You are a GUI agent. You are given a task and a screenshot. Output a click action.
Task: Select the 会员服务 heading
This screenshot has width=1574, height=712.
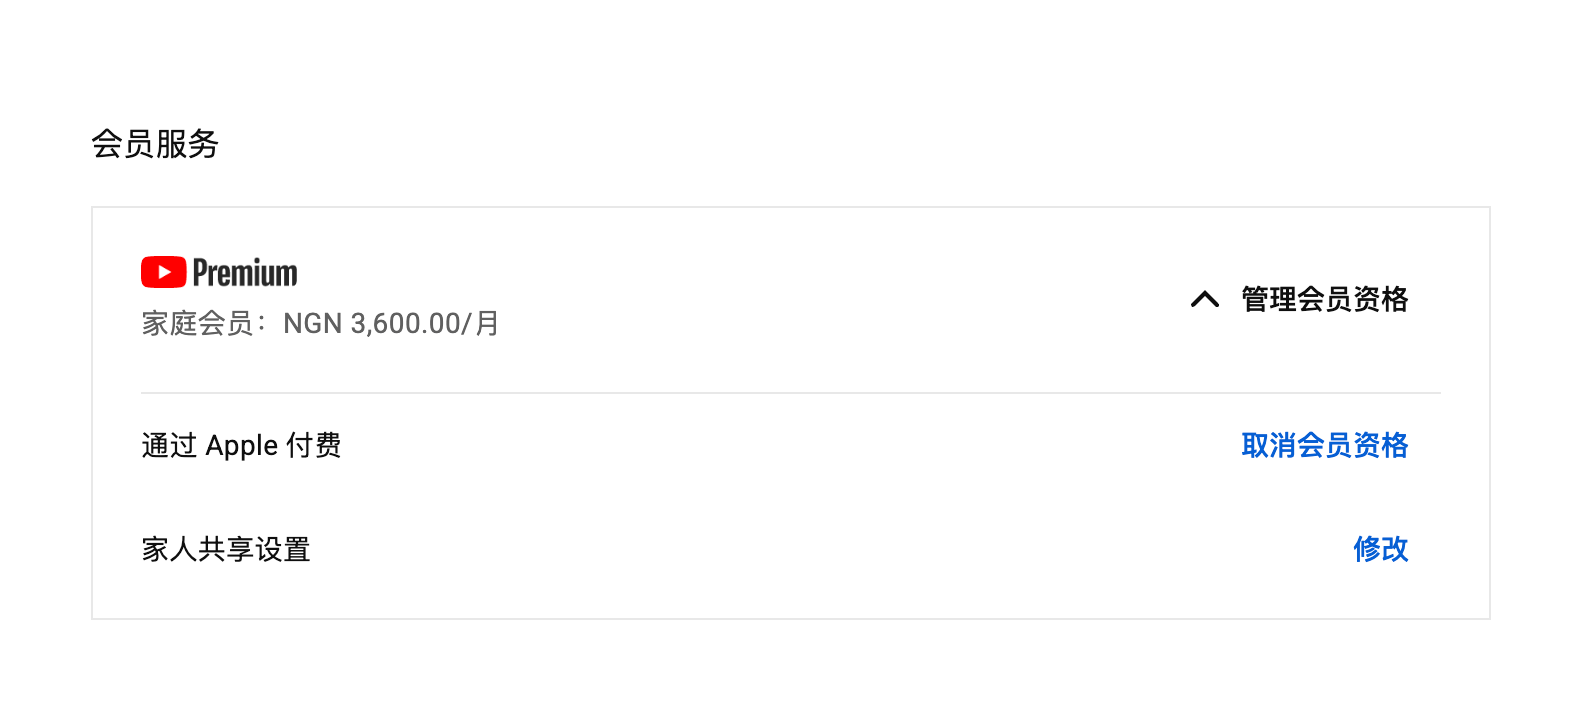pos(155,144)
